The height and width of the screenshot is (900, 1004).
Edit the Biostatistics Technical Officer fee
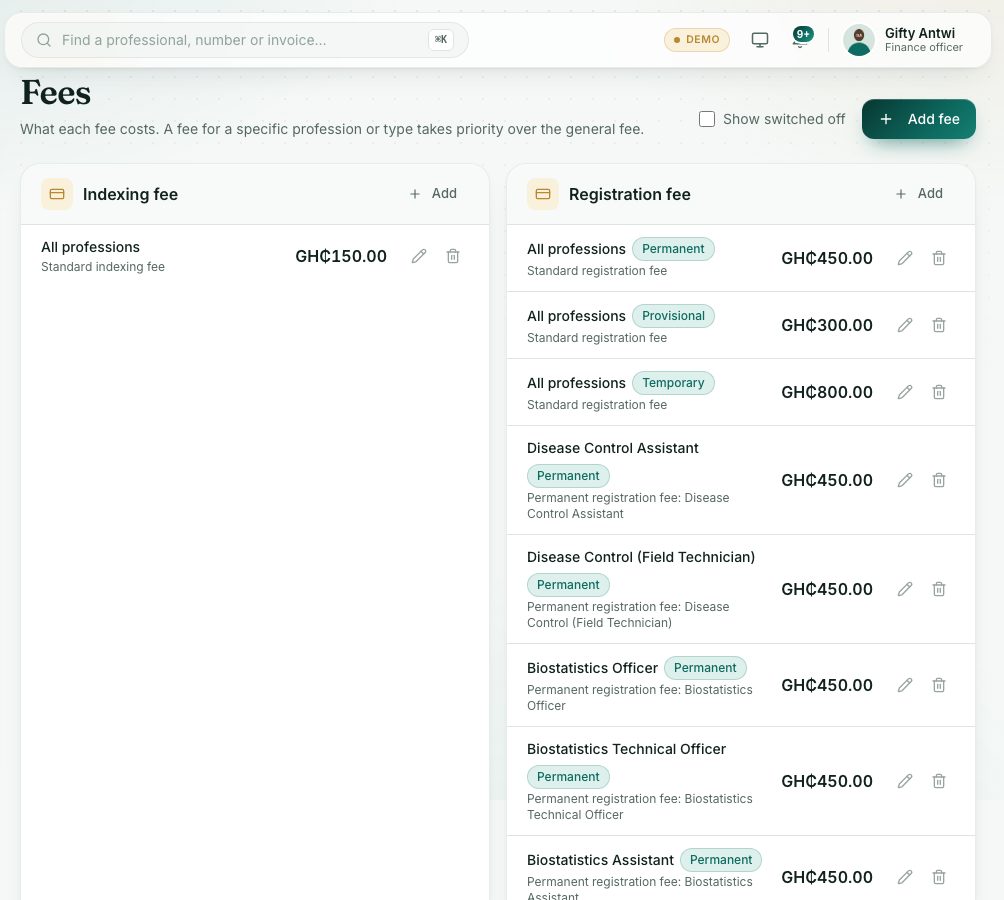905,781
